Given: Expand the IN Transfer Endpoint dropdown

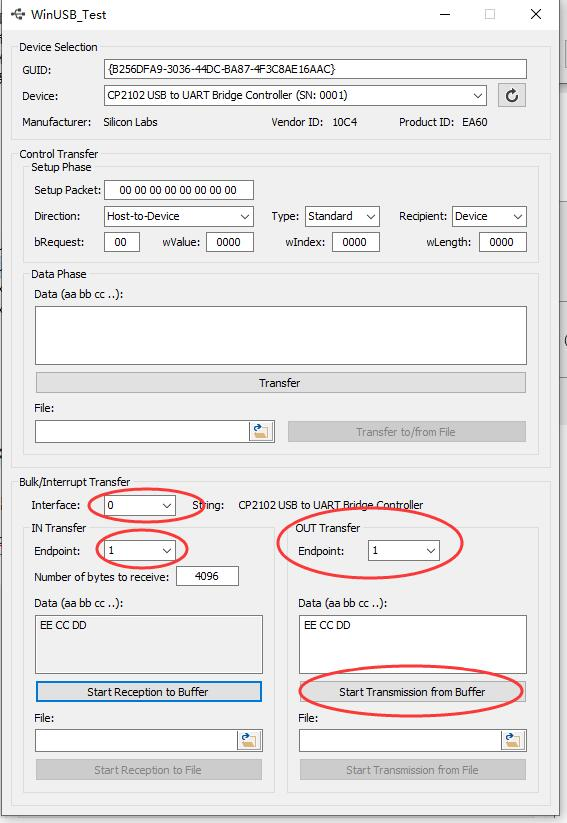Looking at the screenshot, I should click(x=140, y=551).
